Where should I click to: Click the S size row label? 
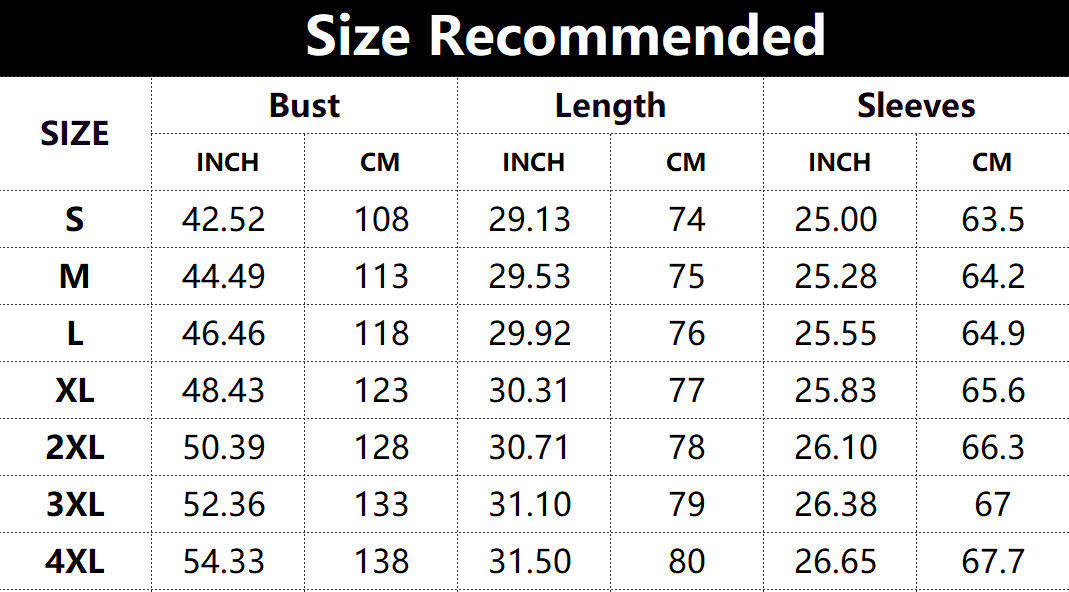click(x=75, y=219)
